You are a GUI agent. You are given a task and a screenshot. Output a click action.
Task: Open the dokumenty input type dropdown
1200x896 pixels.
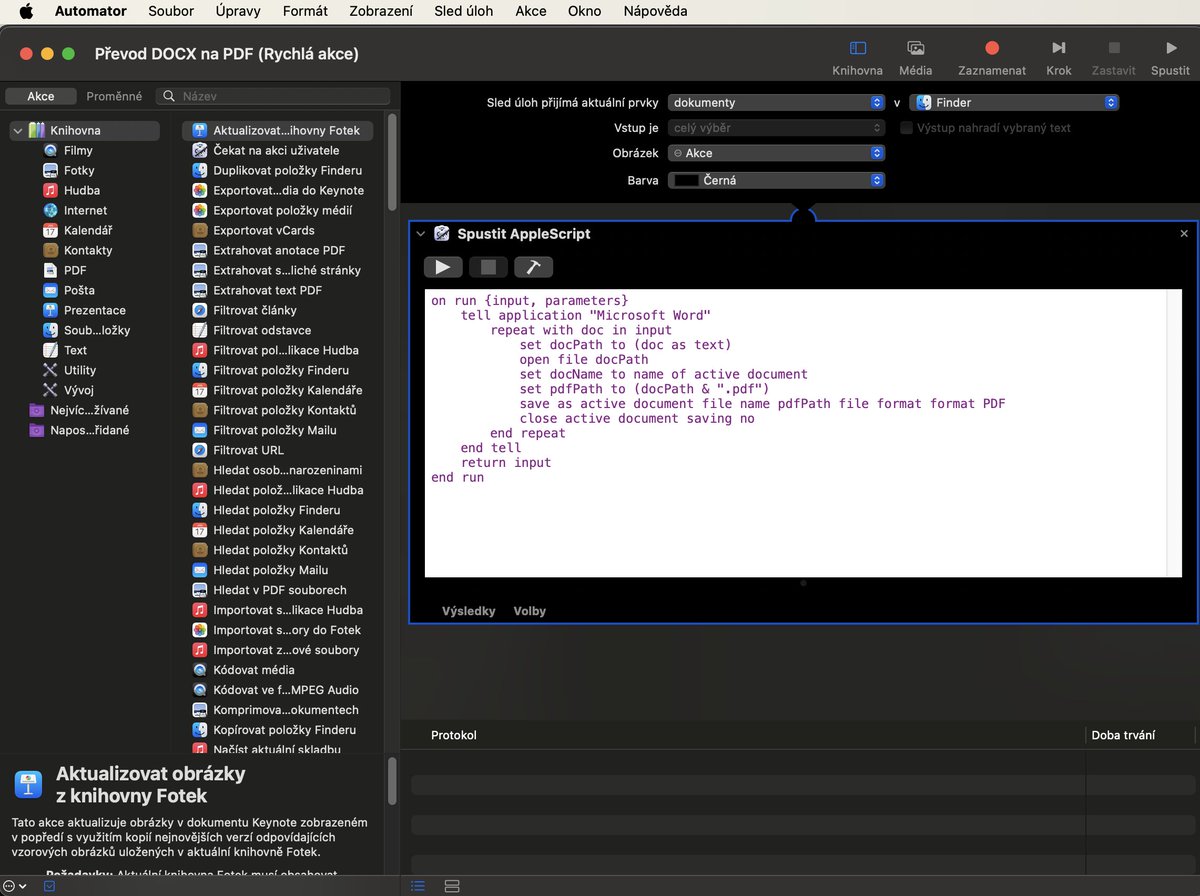tap(776, 102)
